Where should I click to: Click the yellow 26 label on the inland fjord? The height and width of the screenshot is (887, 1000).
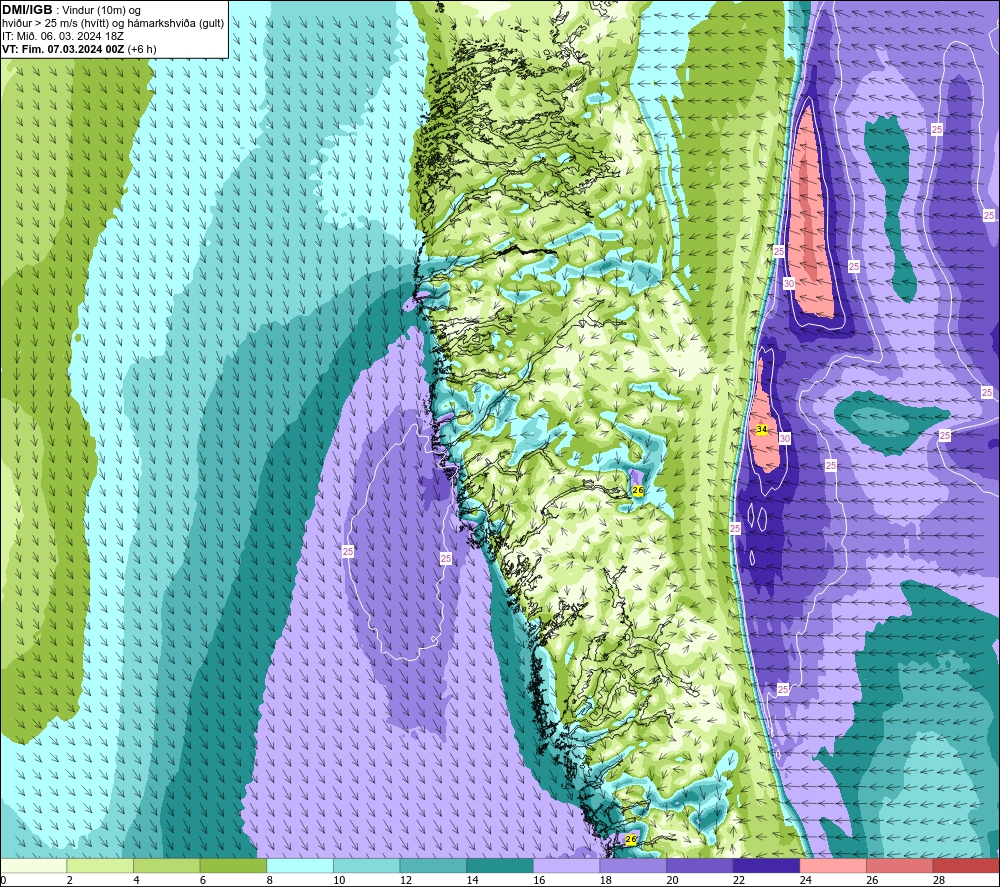(637, 490)
